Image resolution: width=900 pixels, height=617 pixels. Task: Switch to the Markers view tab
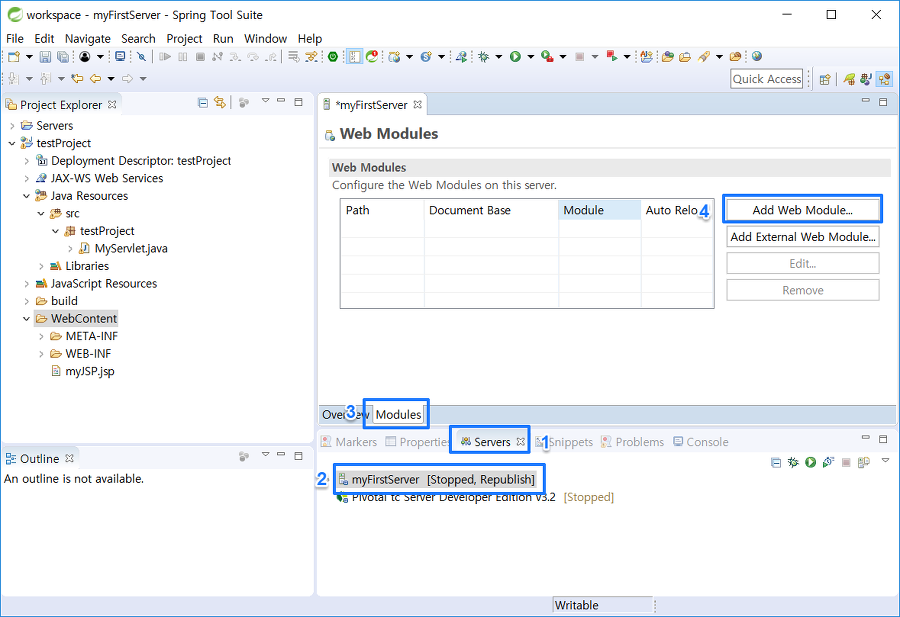click(x=349, y=442)
